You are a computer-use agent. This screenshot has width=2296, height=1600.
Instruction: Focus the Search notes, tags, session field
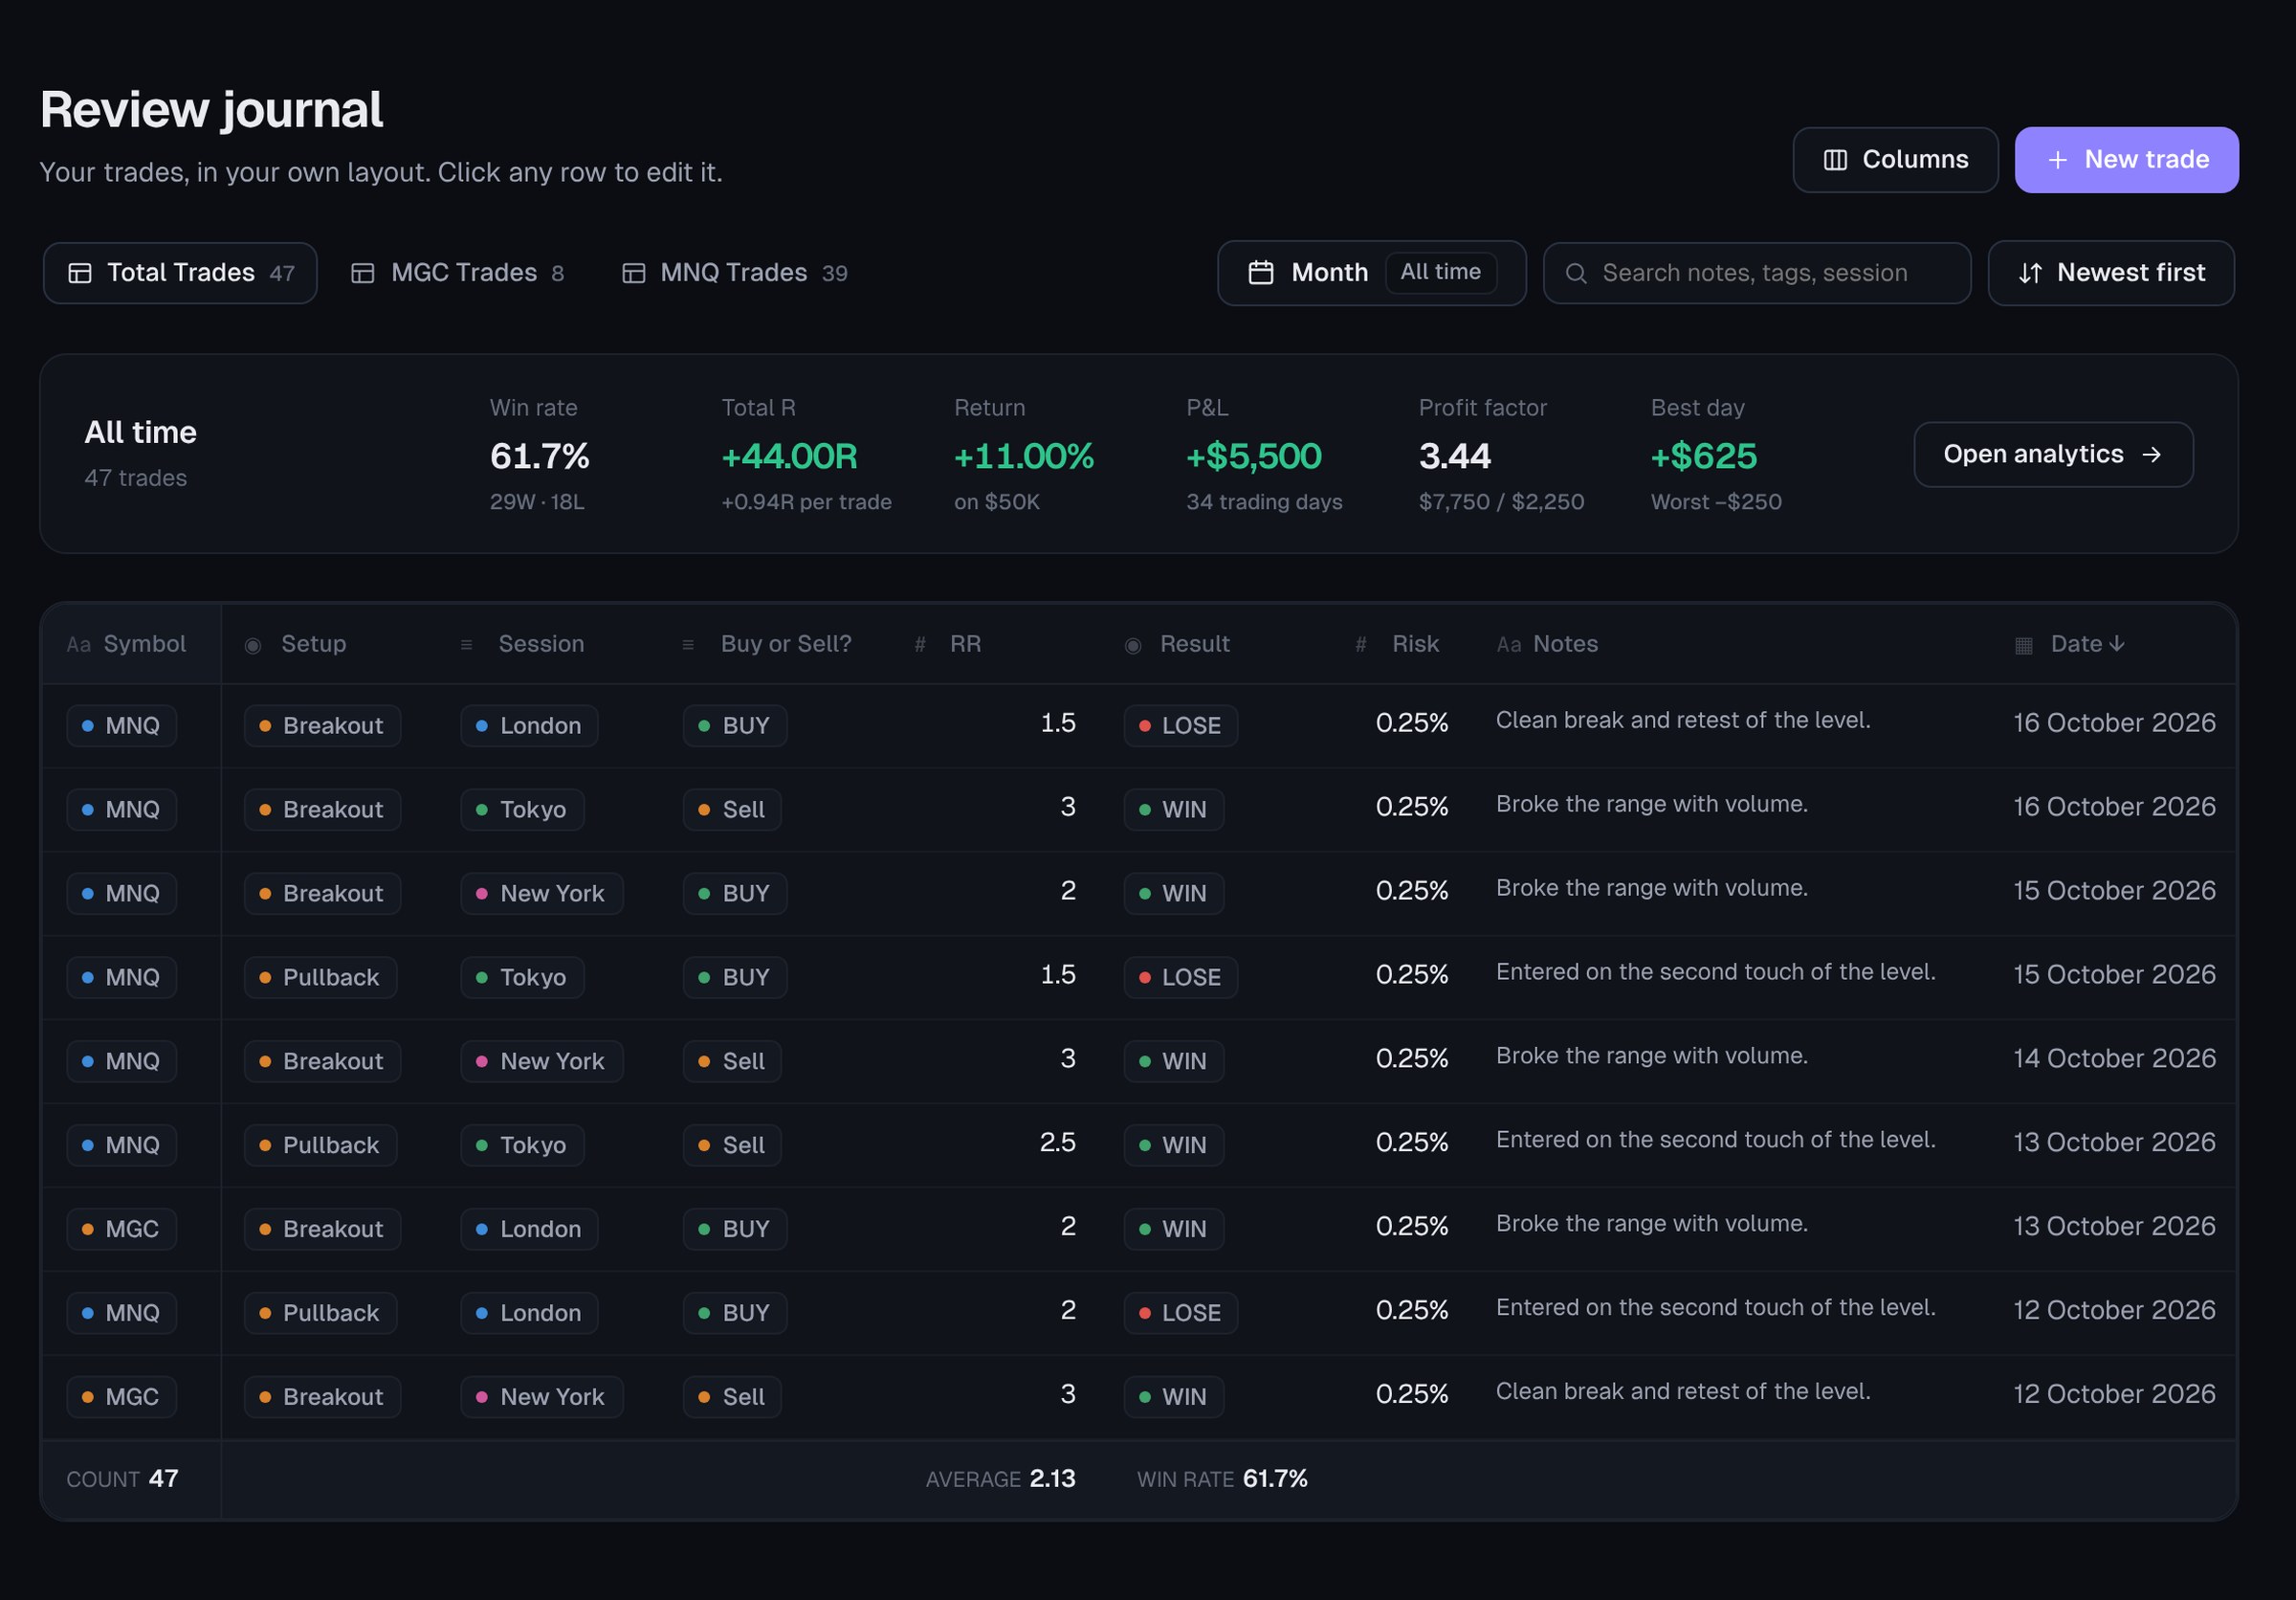tap(1756, 273)
